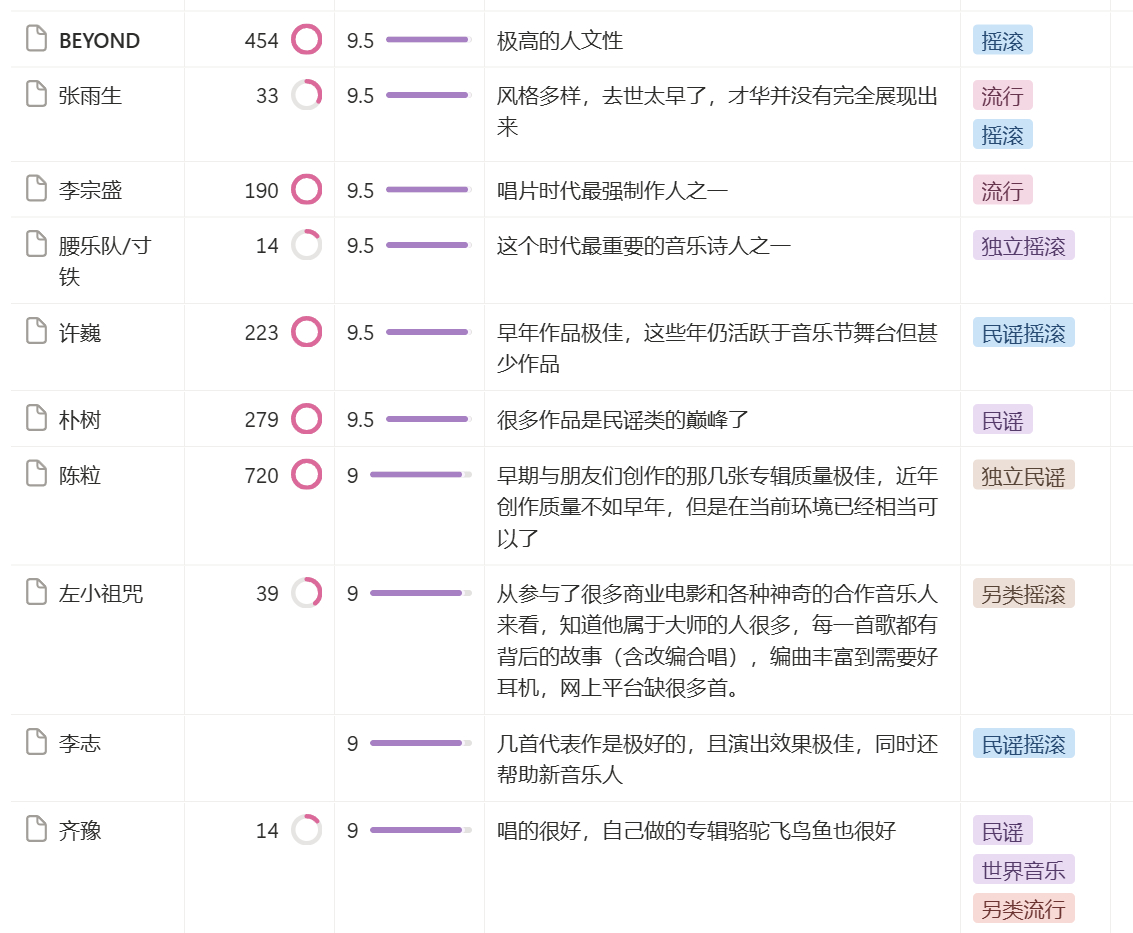
Task: Select the 民谣 tag in 齐豫 row
Action: pos(1002,830)
